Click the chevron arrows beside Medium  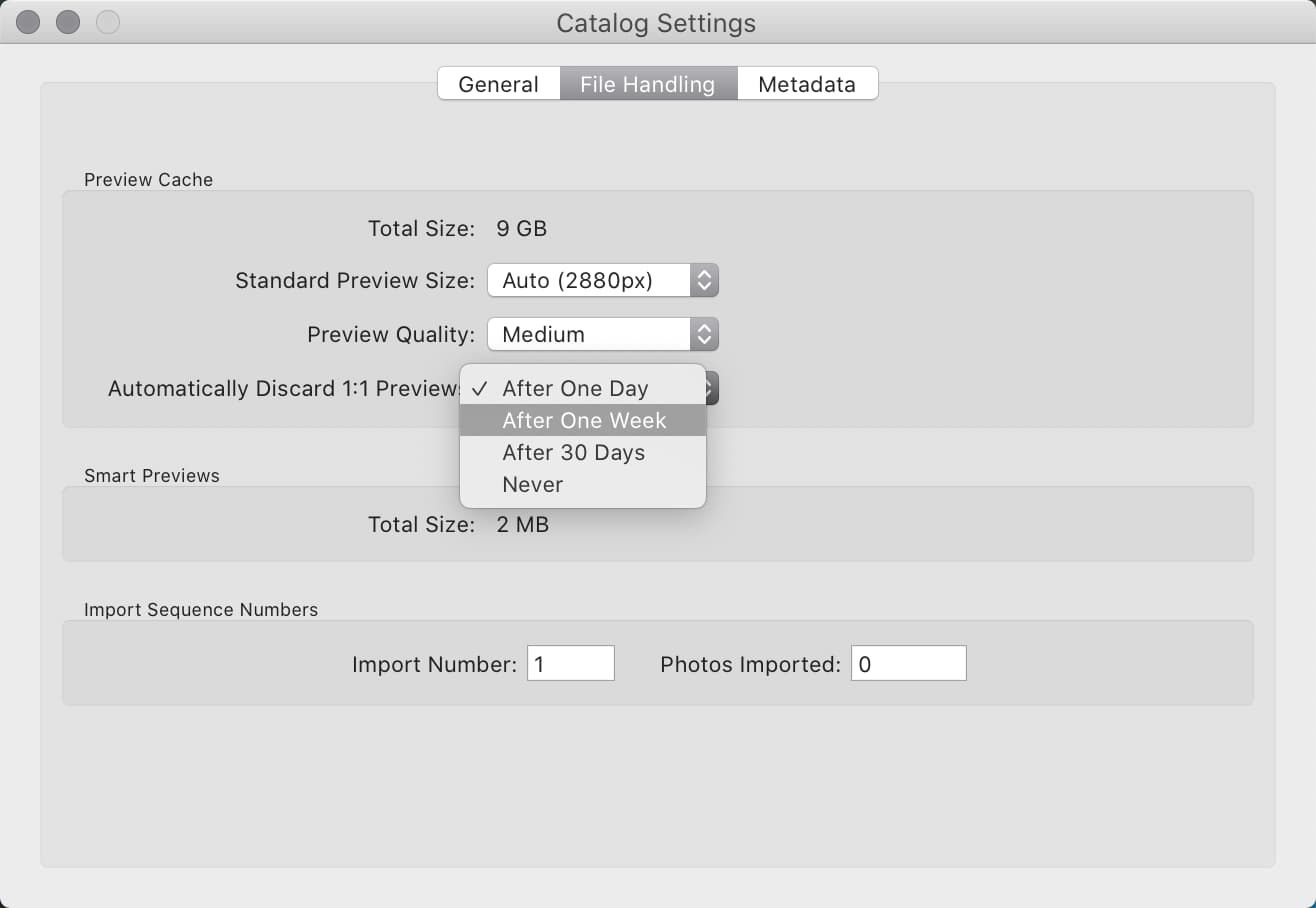705,334
